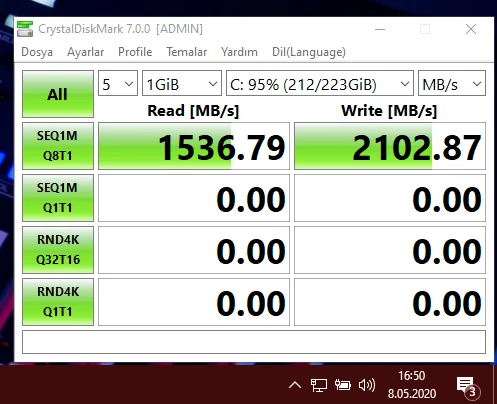Expand the test count dropdown showing 5

coord(118,83)
